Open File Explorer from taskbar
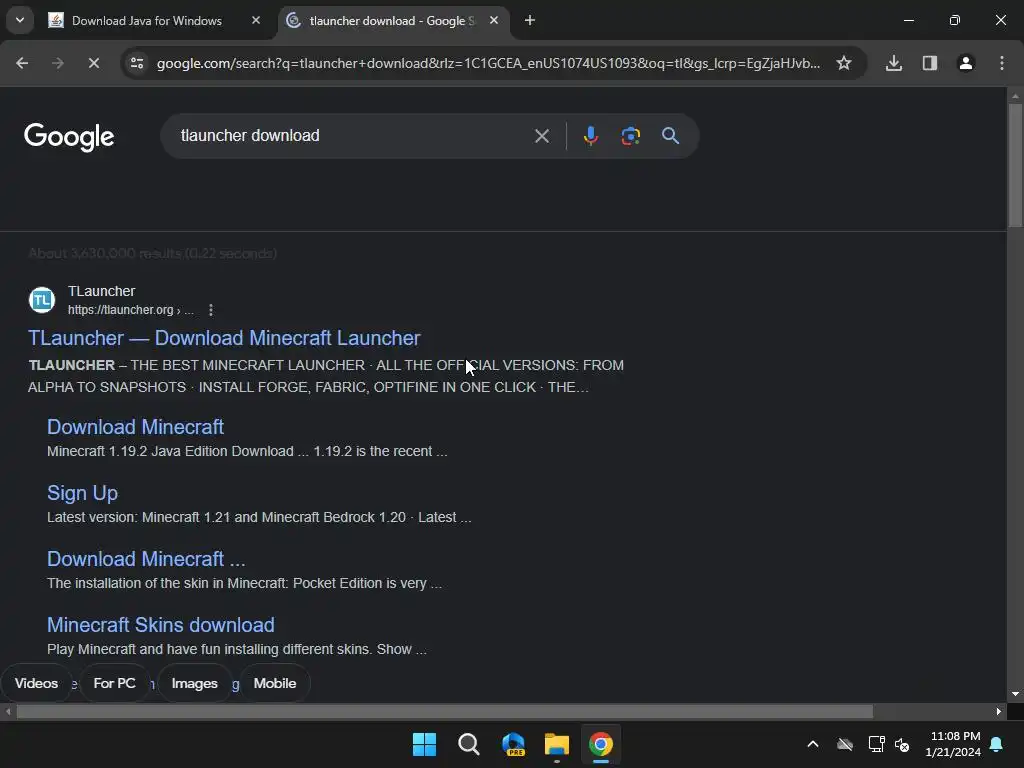The image size is (1024, 768). [x=557, y=744]
